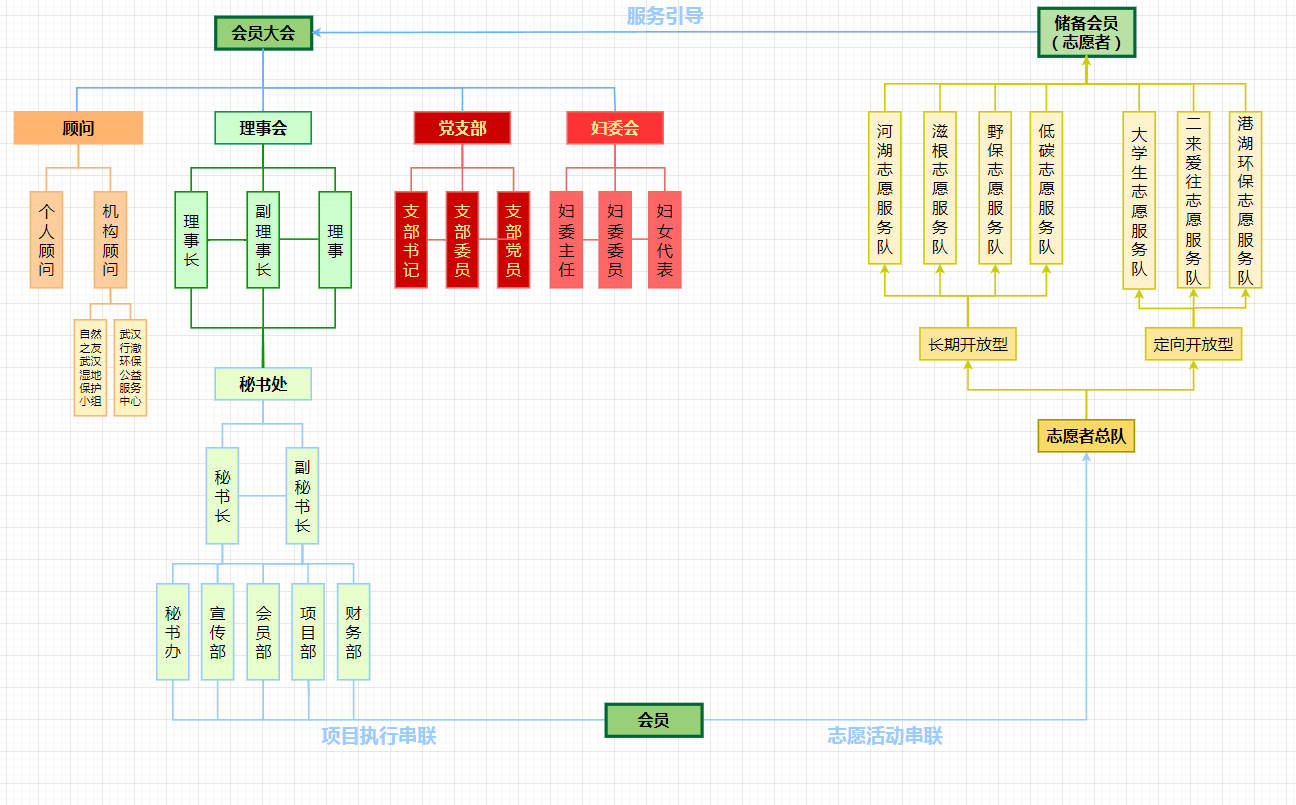
Task: Select the 支部书记 box
Action: pyautogui.click(x=411, y=240)
